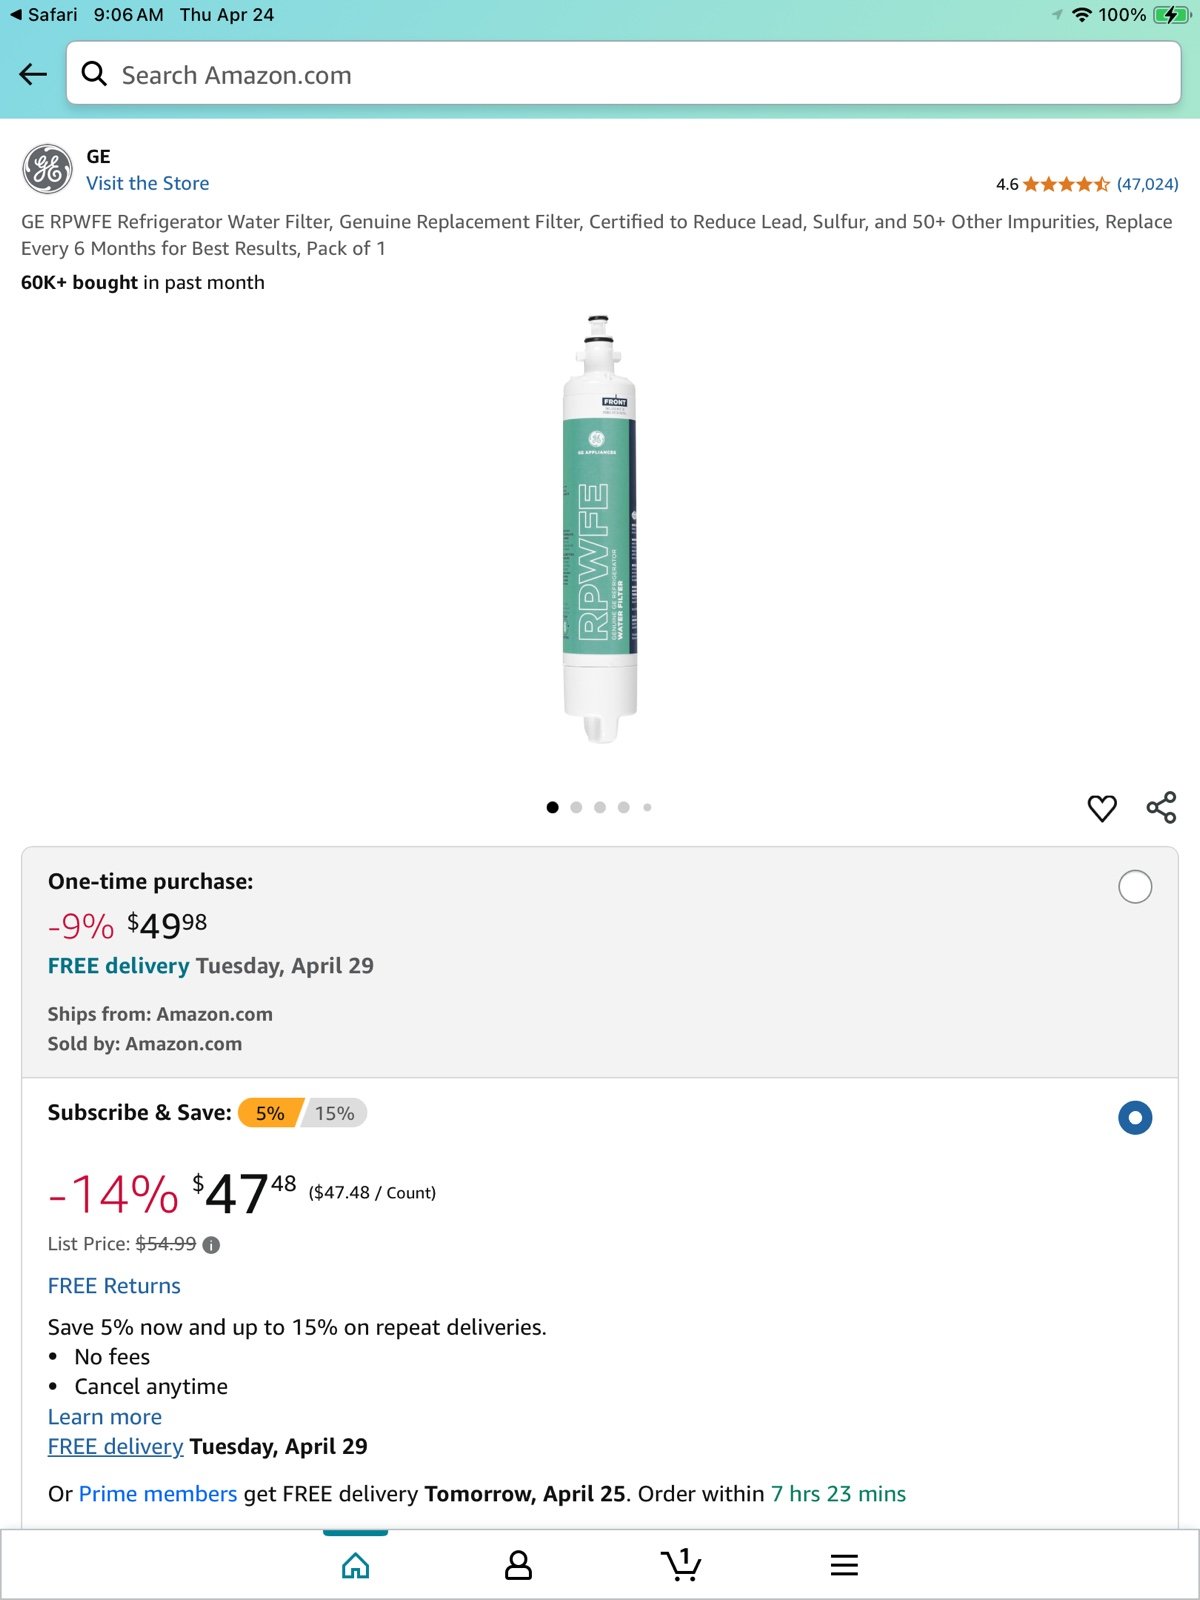Screen dimensions: 1200x1600
Task: Click the List Price info icon
Action: click(211, 1245)
